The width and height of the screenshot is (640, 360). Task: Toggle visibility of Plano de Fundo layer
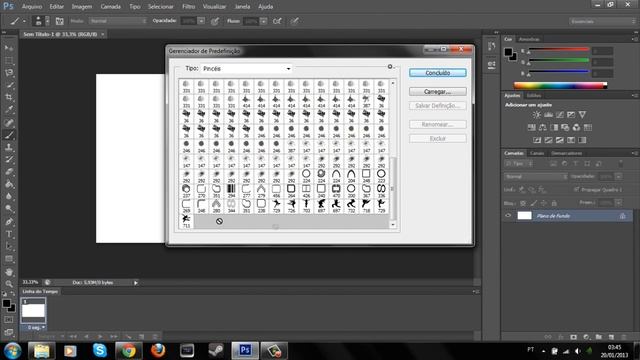click(508, 216)
